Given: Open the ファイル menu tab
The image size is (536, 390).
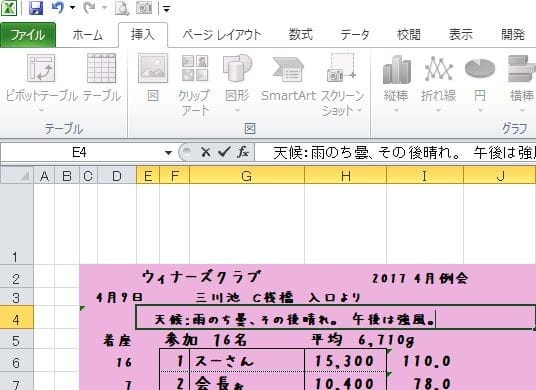Looking at the screenshot, I should click(28, 35).
